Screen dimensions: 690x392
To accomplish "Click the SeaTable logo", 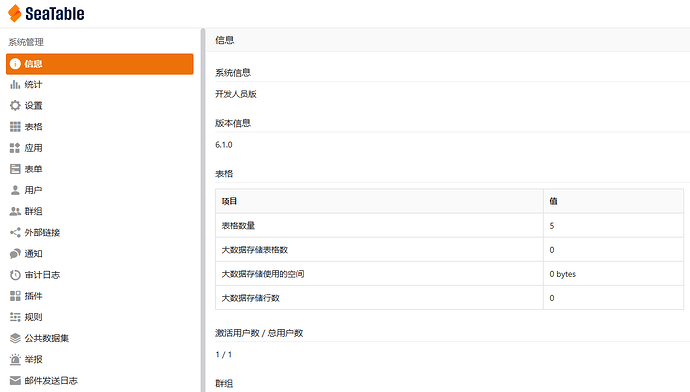I will click(46, 13).
